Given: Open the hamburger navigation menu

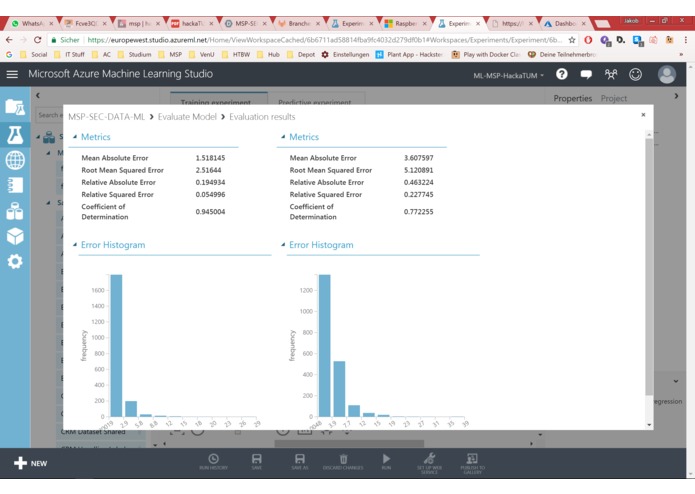Looking at the screenshot, I should (12, 74).
